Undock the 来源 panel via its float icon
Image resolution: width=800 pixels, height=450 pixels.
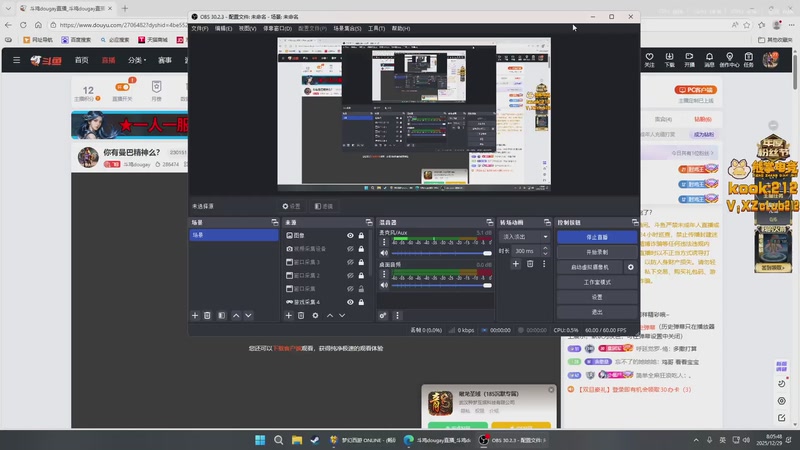click(369, 222)
